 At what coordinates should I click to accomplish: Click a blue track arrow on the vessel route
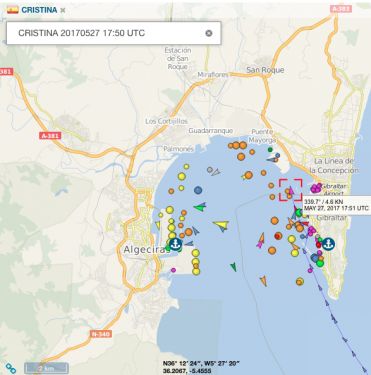click(x=328, y=303)
